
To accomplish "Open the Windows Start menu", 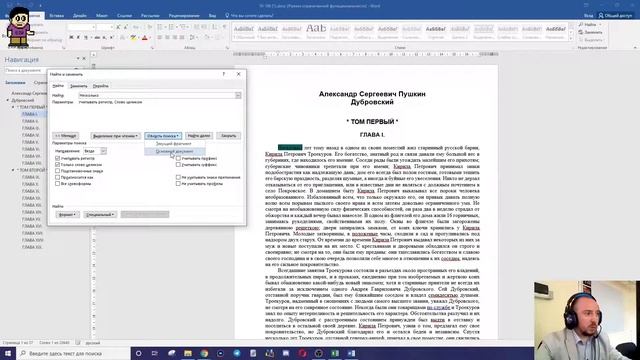I will pyautogui.click(x=7, y=353).
